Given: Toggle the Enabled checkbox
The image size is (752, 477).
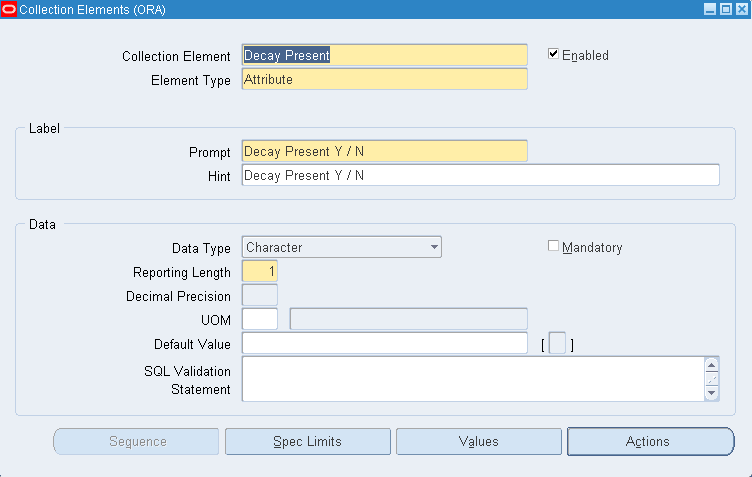Looking at the screenshot, I should 553,55.
